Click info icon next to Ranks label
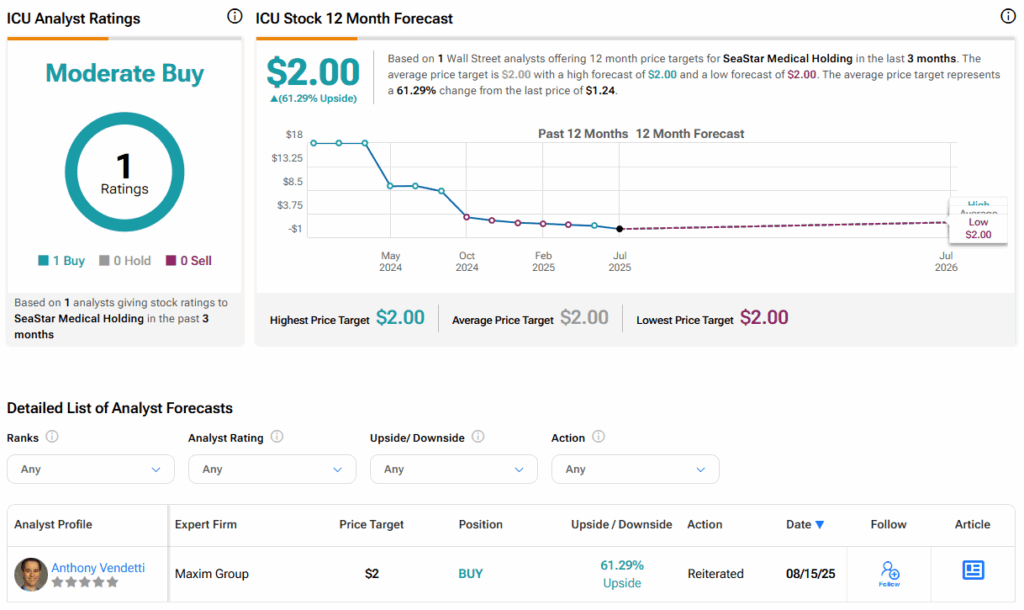Image resolution: width=1024 pixels, height=610 pixels. (52, 436)
